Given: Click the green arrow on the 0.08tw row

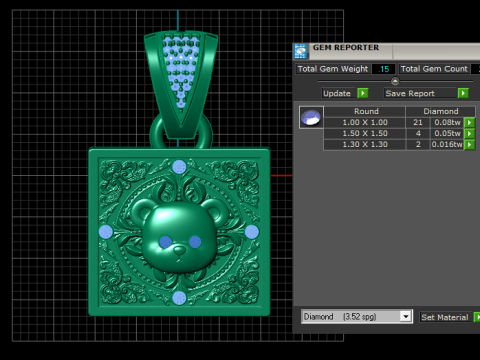Looking at the screenshot, I should click(469, 122).
